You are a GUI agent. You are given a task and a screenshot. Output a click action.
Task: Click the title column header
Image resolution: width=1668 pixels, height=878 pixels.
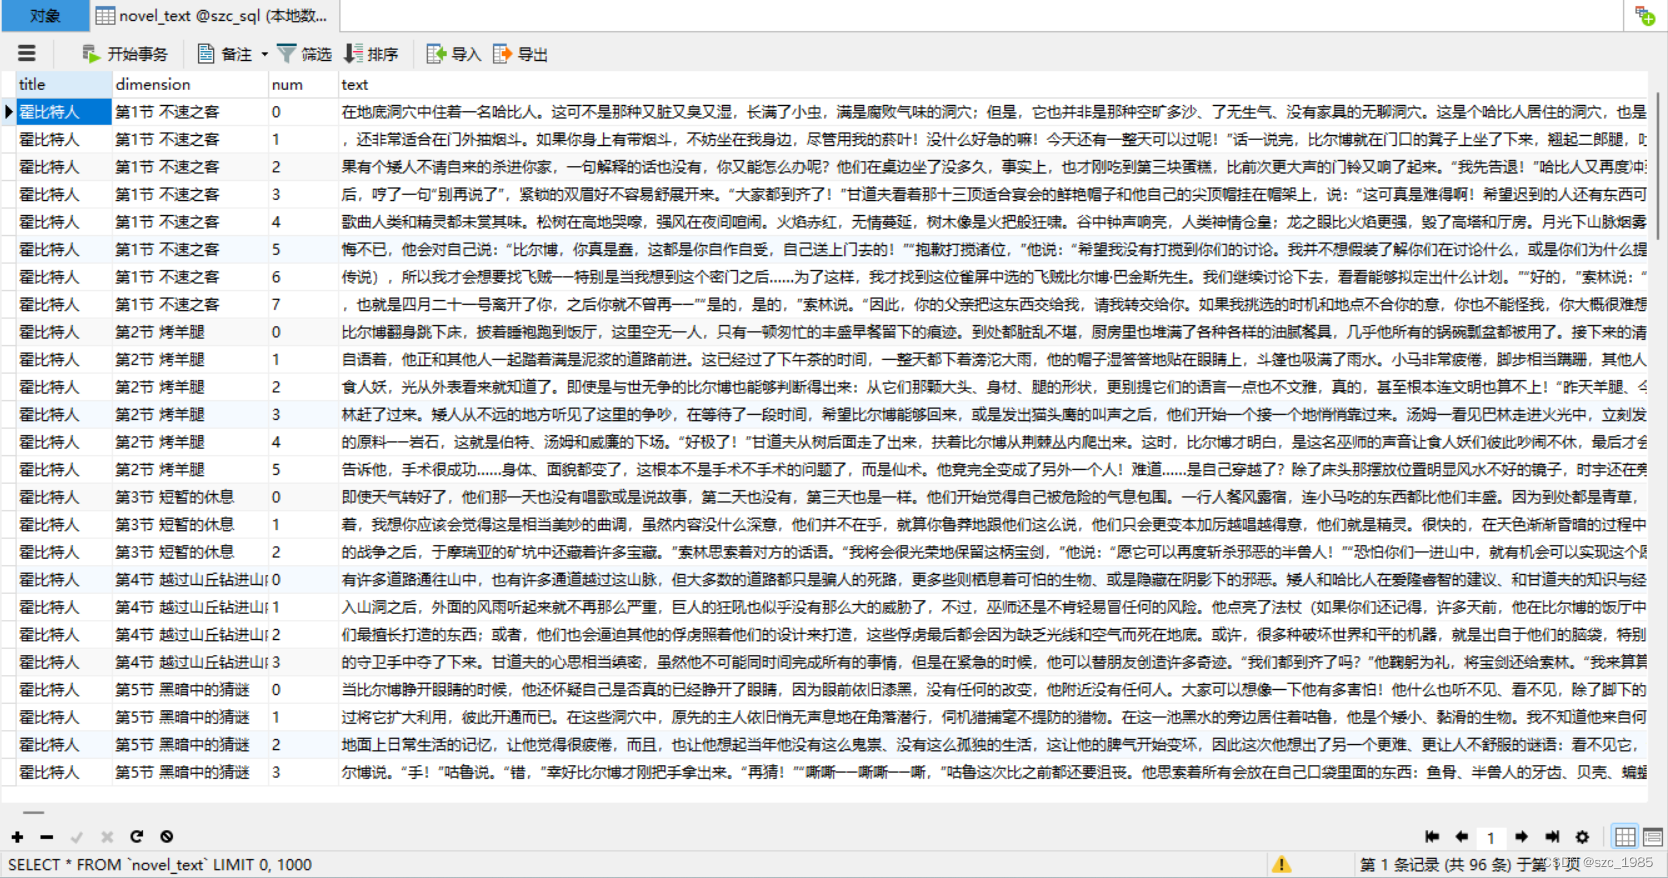[x=62, y=85]
